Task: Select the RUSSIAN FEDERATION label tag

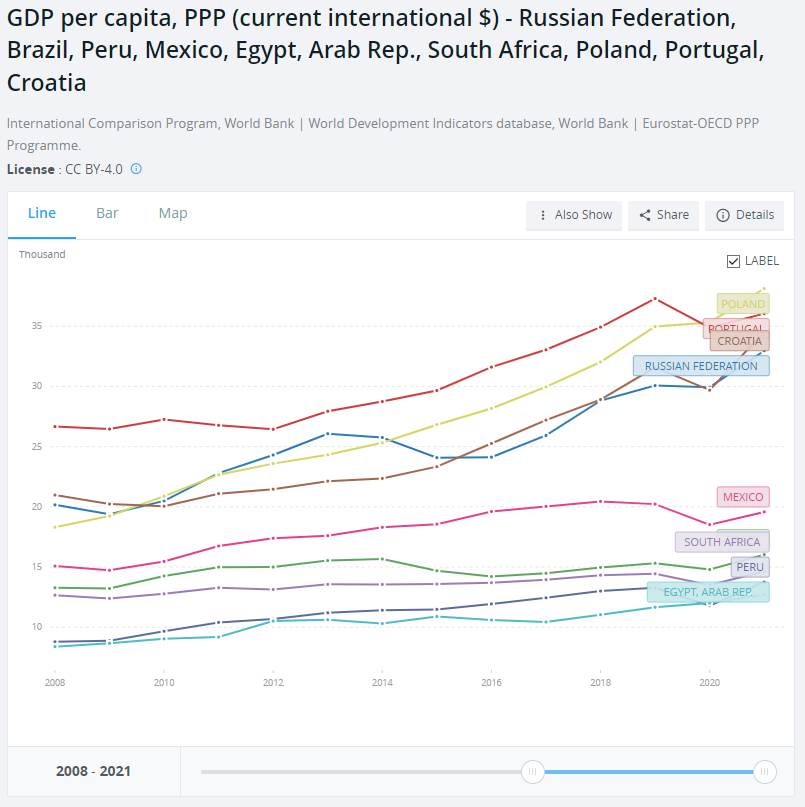Action: [x=701, y=366]
